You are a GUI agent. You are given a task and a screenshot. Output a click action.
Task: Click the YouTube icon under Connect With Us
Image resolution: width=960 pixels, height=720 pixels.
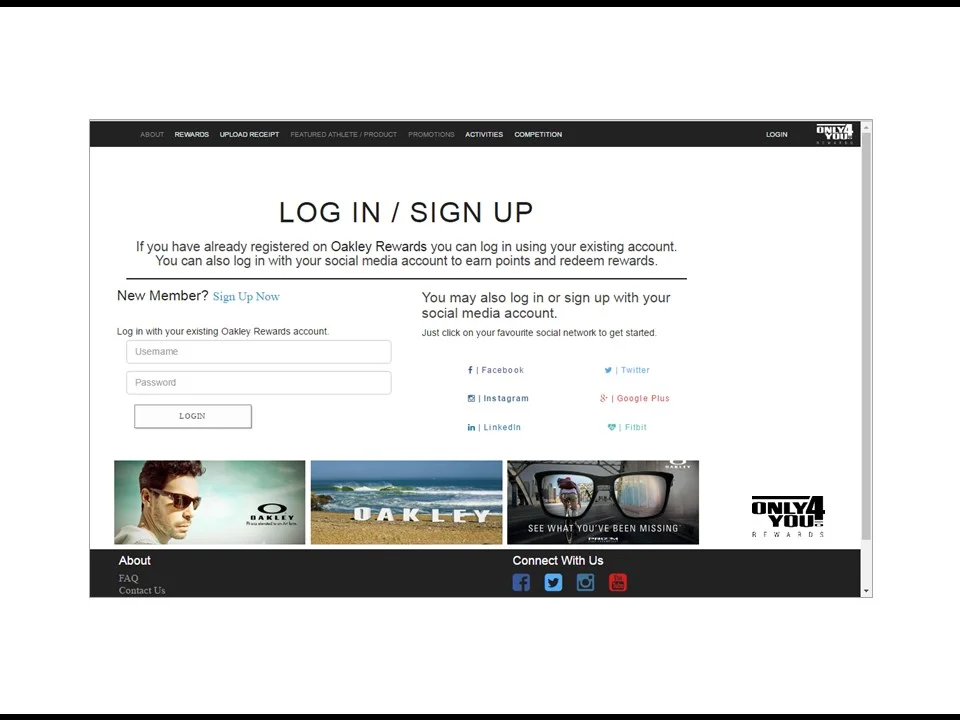click(x=618, y=582)
